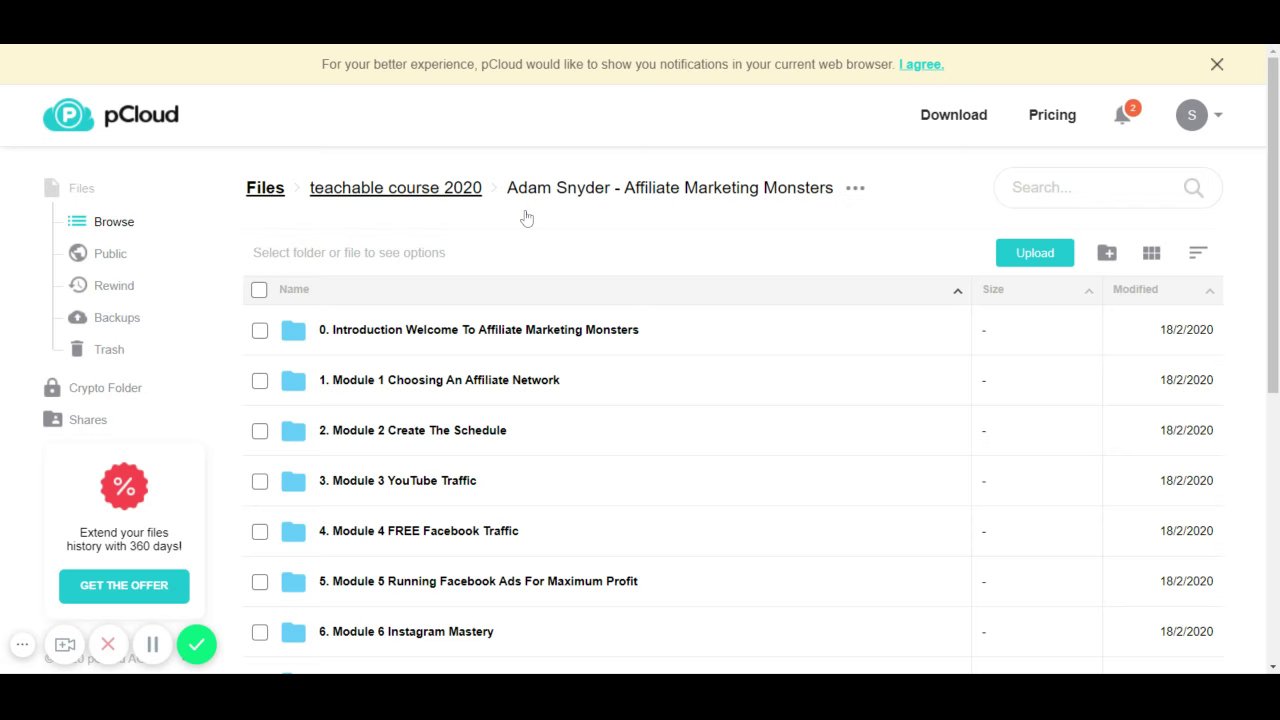Open 1. Module 1 Choosing An Affiliate Network folder
This screenshot has width=1280, height=720.
(x=439, y=380)
